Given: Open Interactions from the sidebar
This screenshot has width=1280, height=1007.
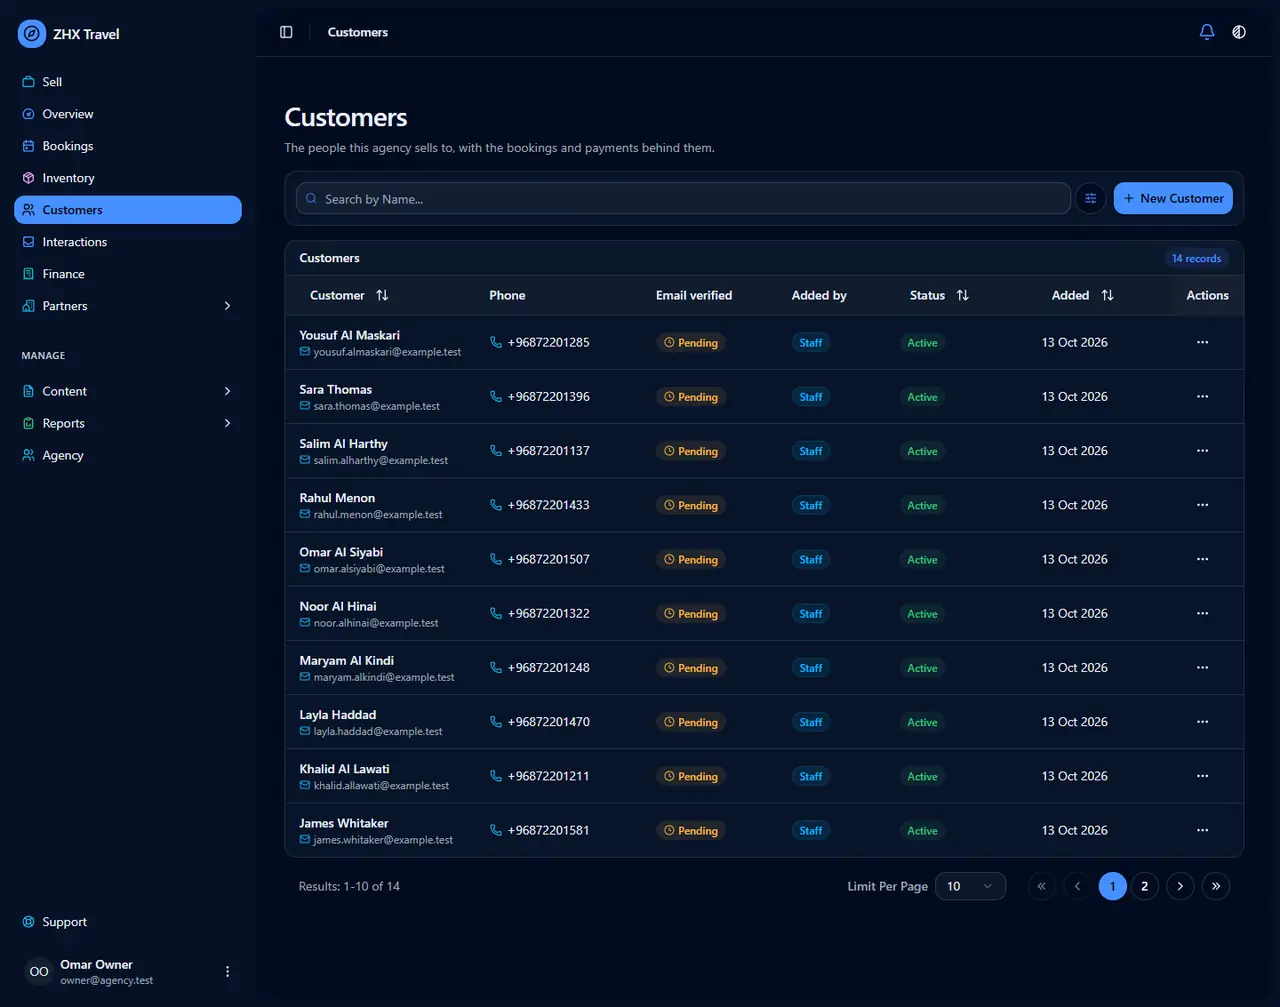Looking at the screenshot, I should tap(128, 242).
